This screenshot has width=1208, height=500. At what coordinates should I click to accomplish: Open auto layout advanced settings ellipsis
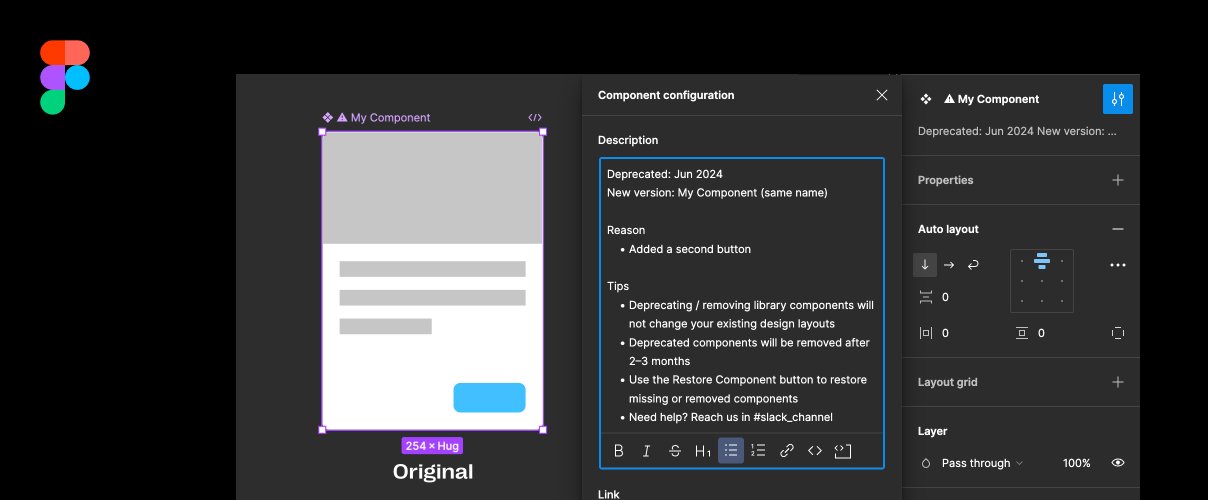[x=1118, y=265]
